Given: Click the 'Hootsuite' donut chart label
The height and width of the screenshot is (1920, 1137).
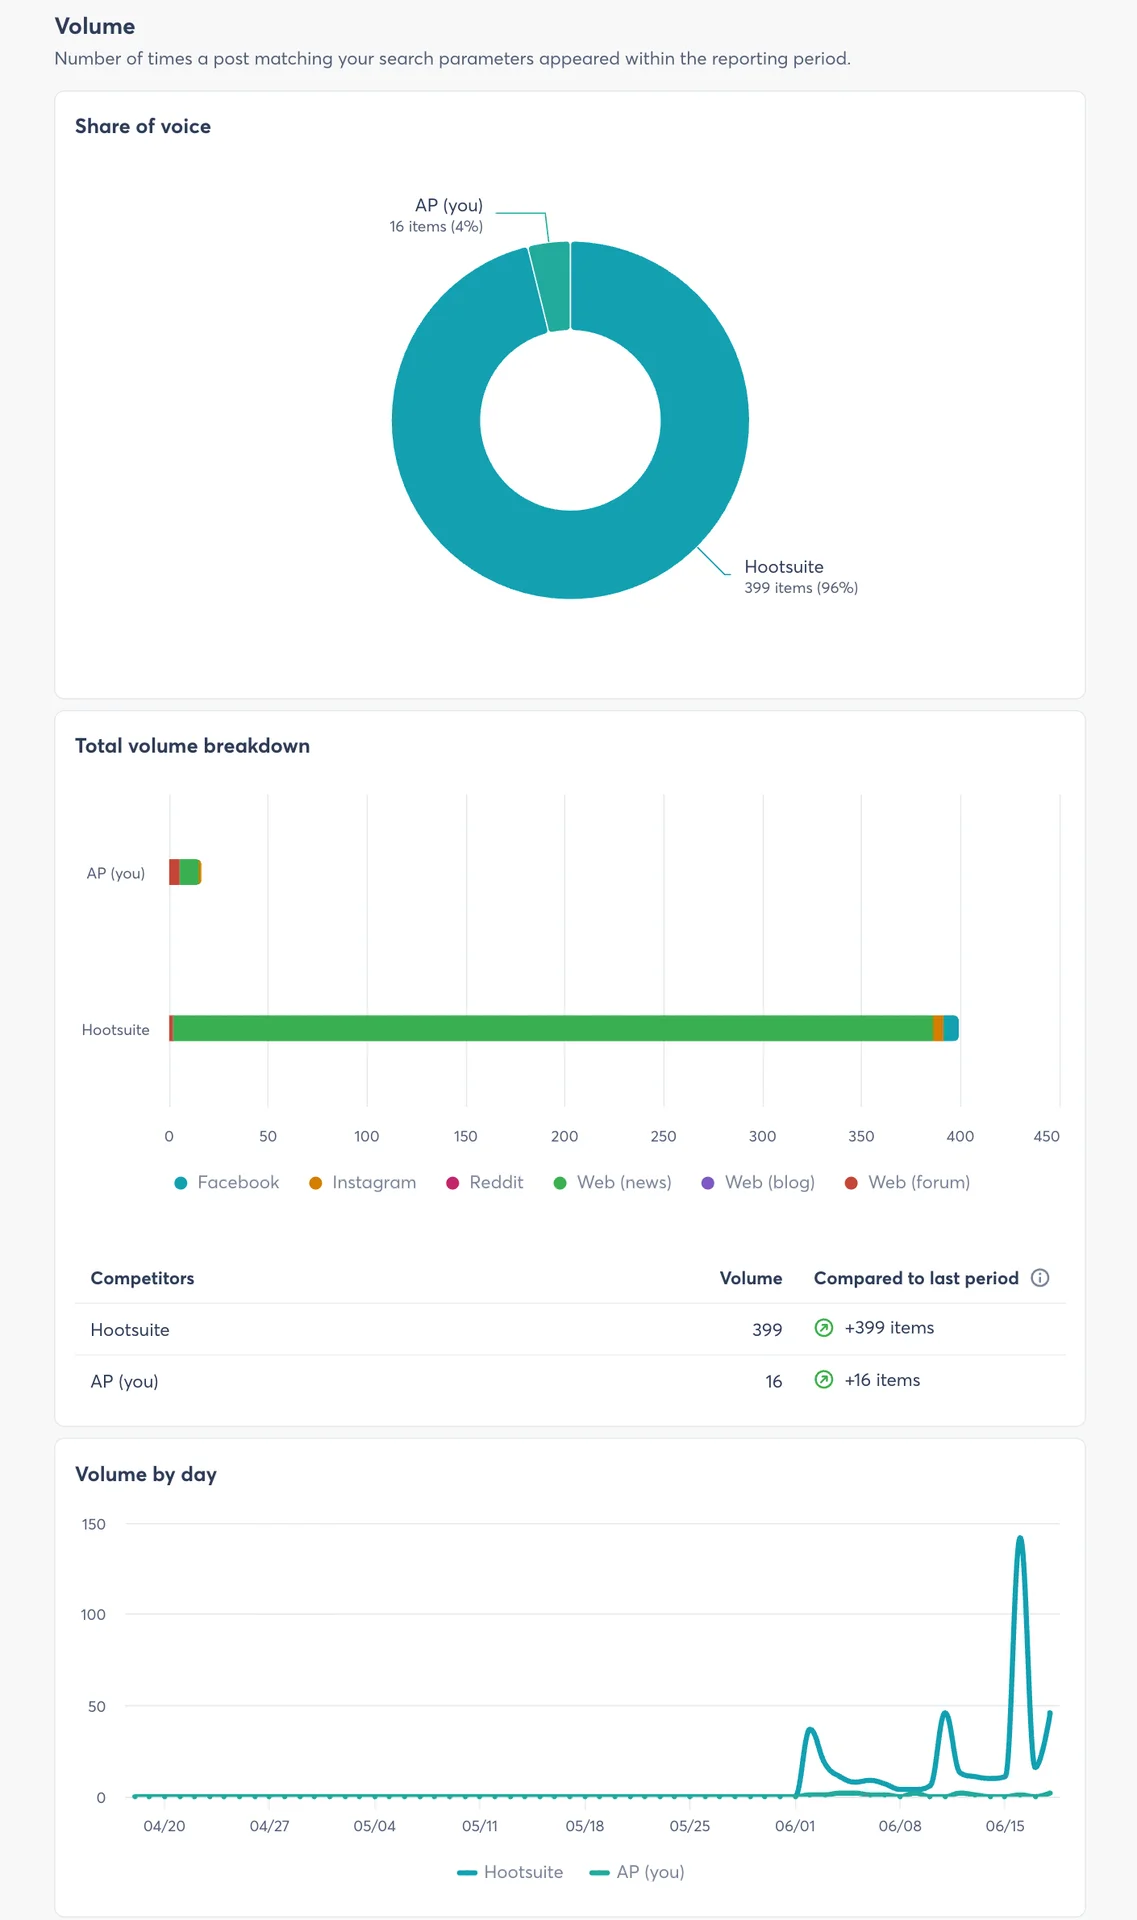Looking at the screenshot, I should click(x=784, y=567).
